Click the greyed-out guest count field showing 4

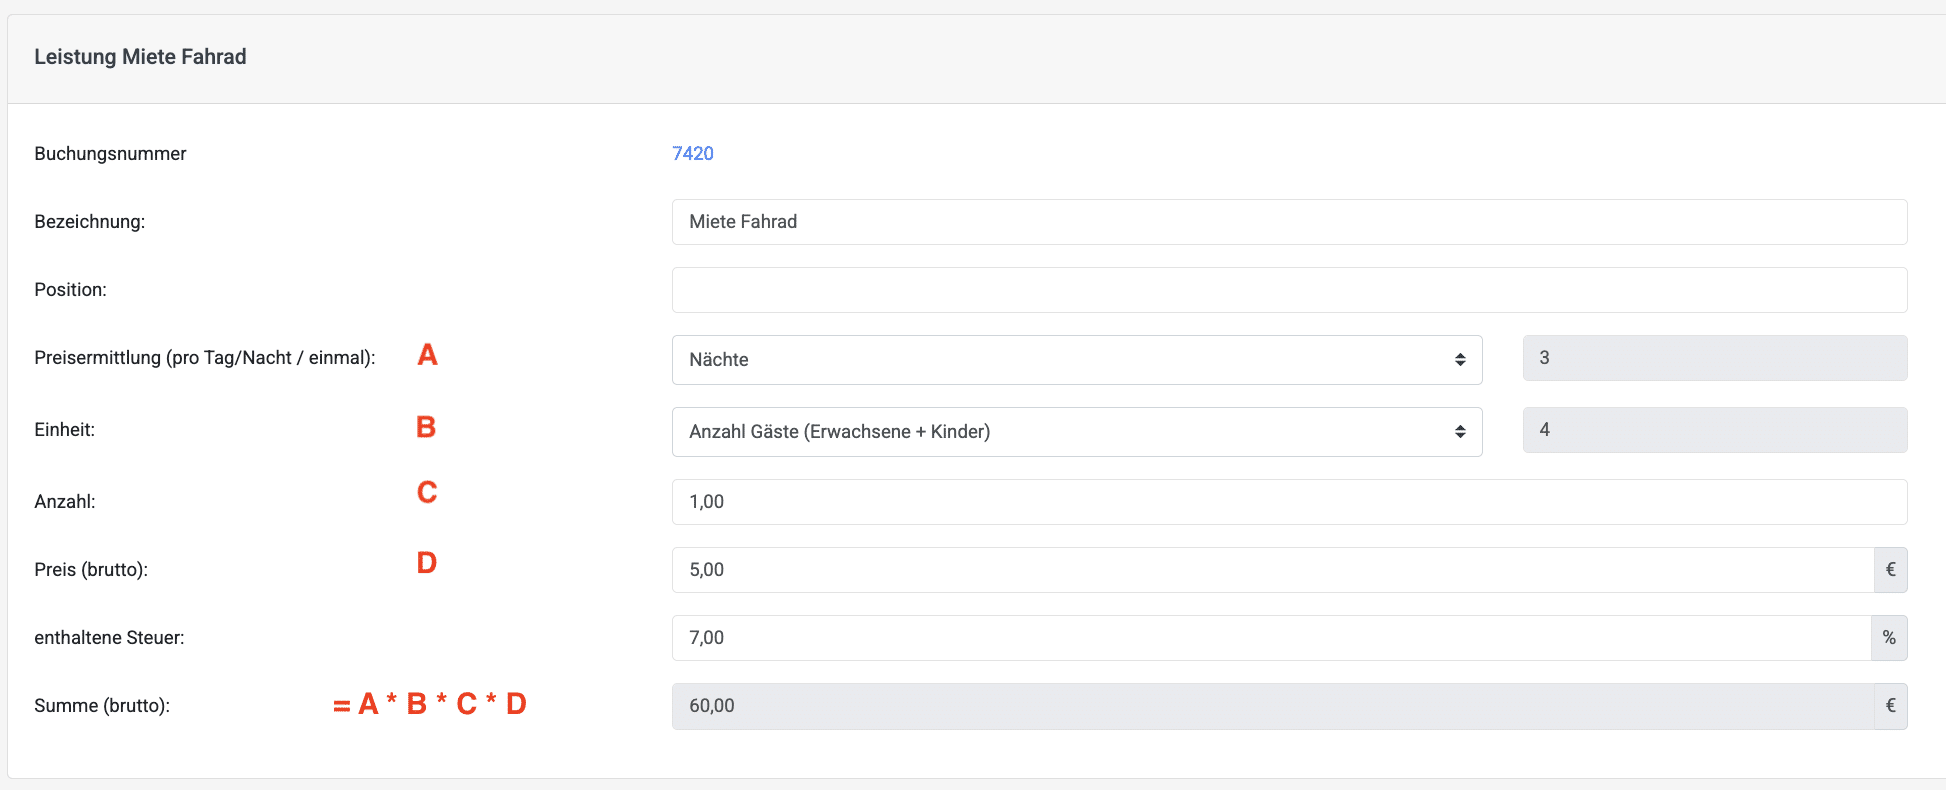coord(1714,430)
